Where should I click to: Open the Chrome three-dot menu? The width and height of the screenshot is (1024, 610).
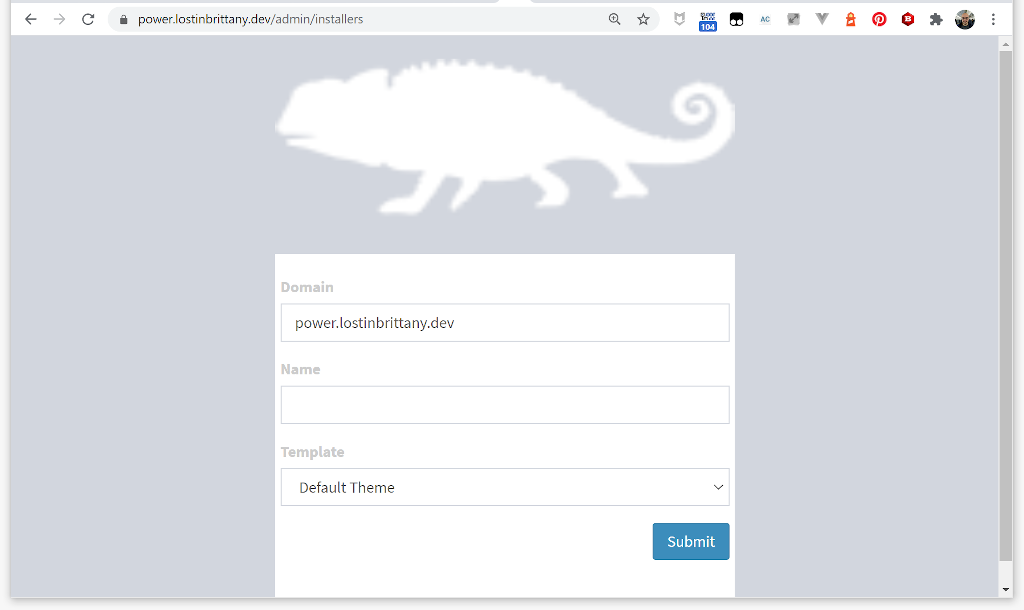click(993, 19)
